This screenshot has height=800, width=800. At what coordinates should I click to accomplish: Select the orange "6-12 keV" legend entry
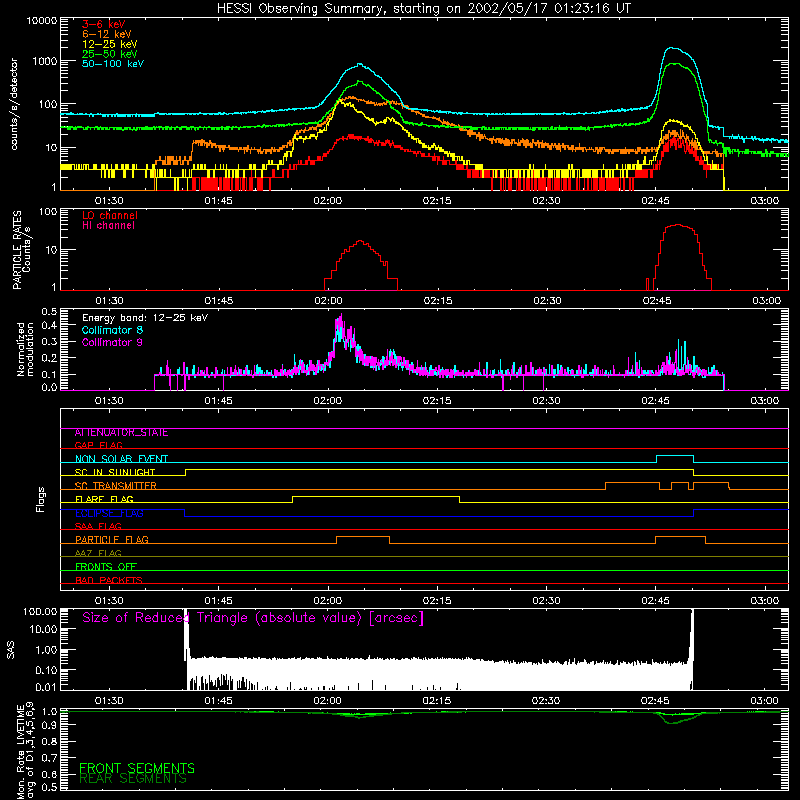click(107, 34)
